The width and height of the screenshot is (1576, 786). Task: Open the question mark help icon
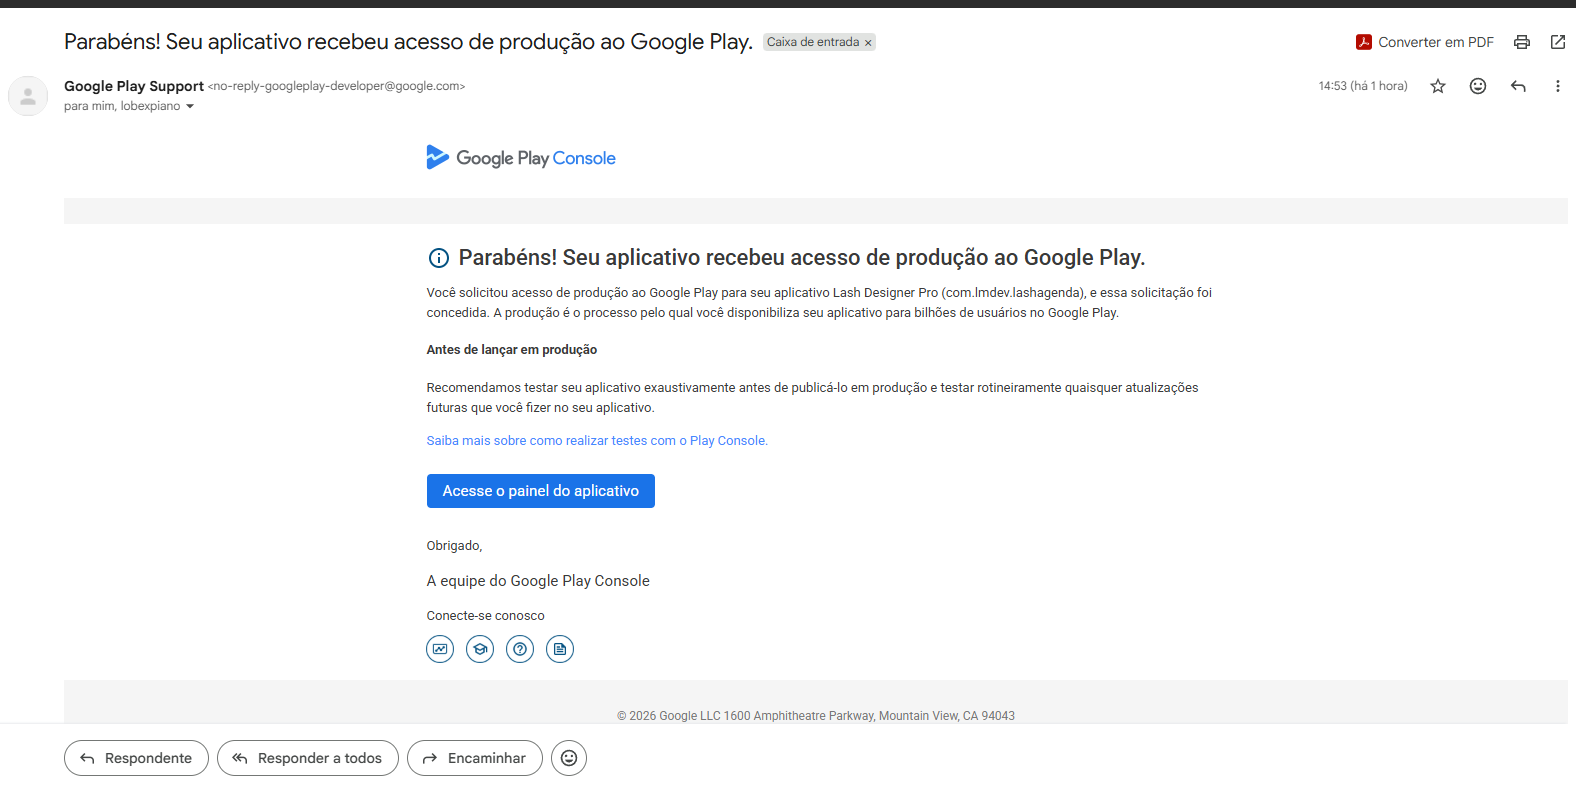(520, 649)
